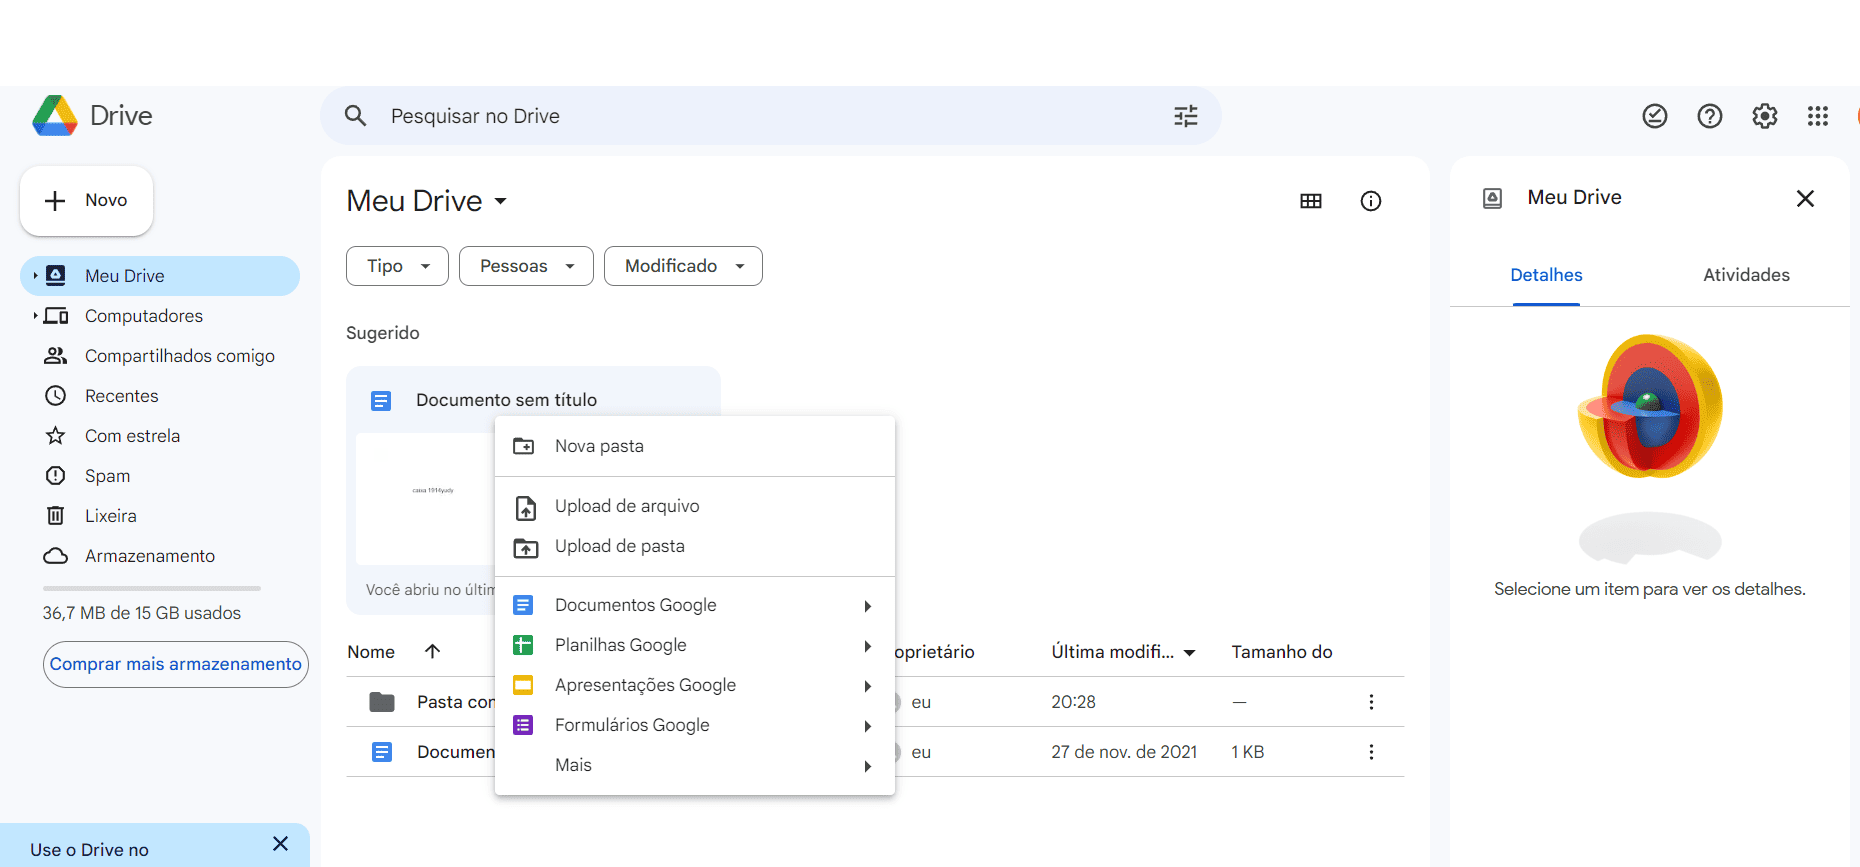The height and width of the screenshot is (867, 1860).
Task: Click the Novo button
Action: point(87,201)
